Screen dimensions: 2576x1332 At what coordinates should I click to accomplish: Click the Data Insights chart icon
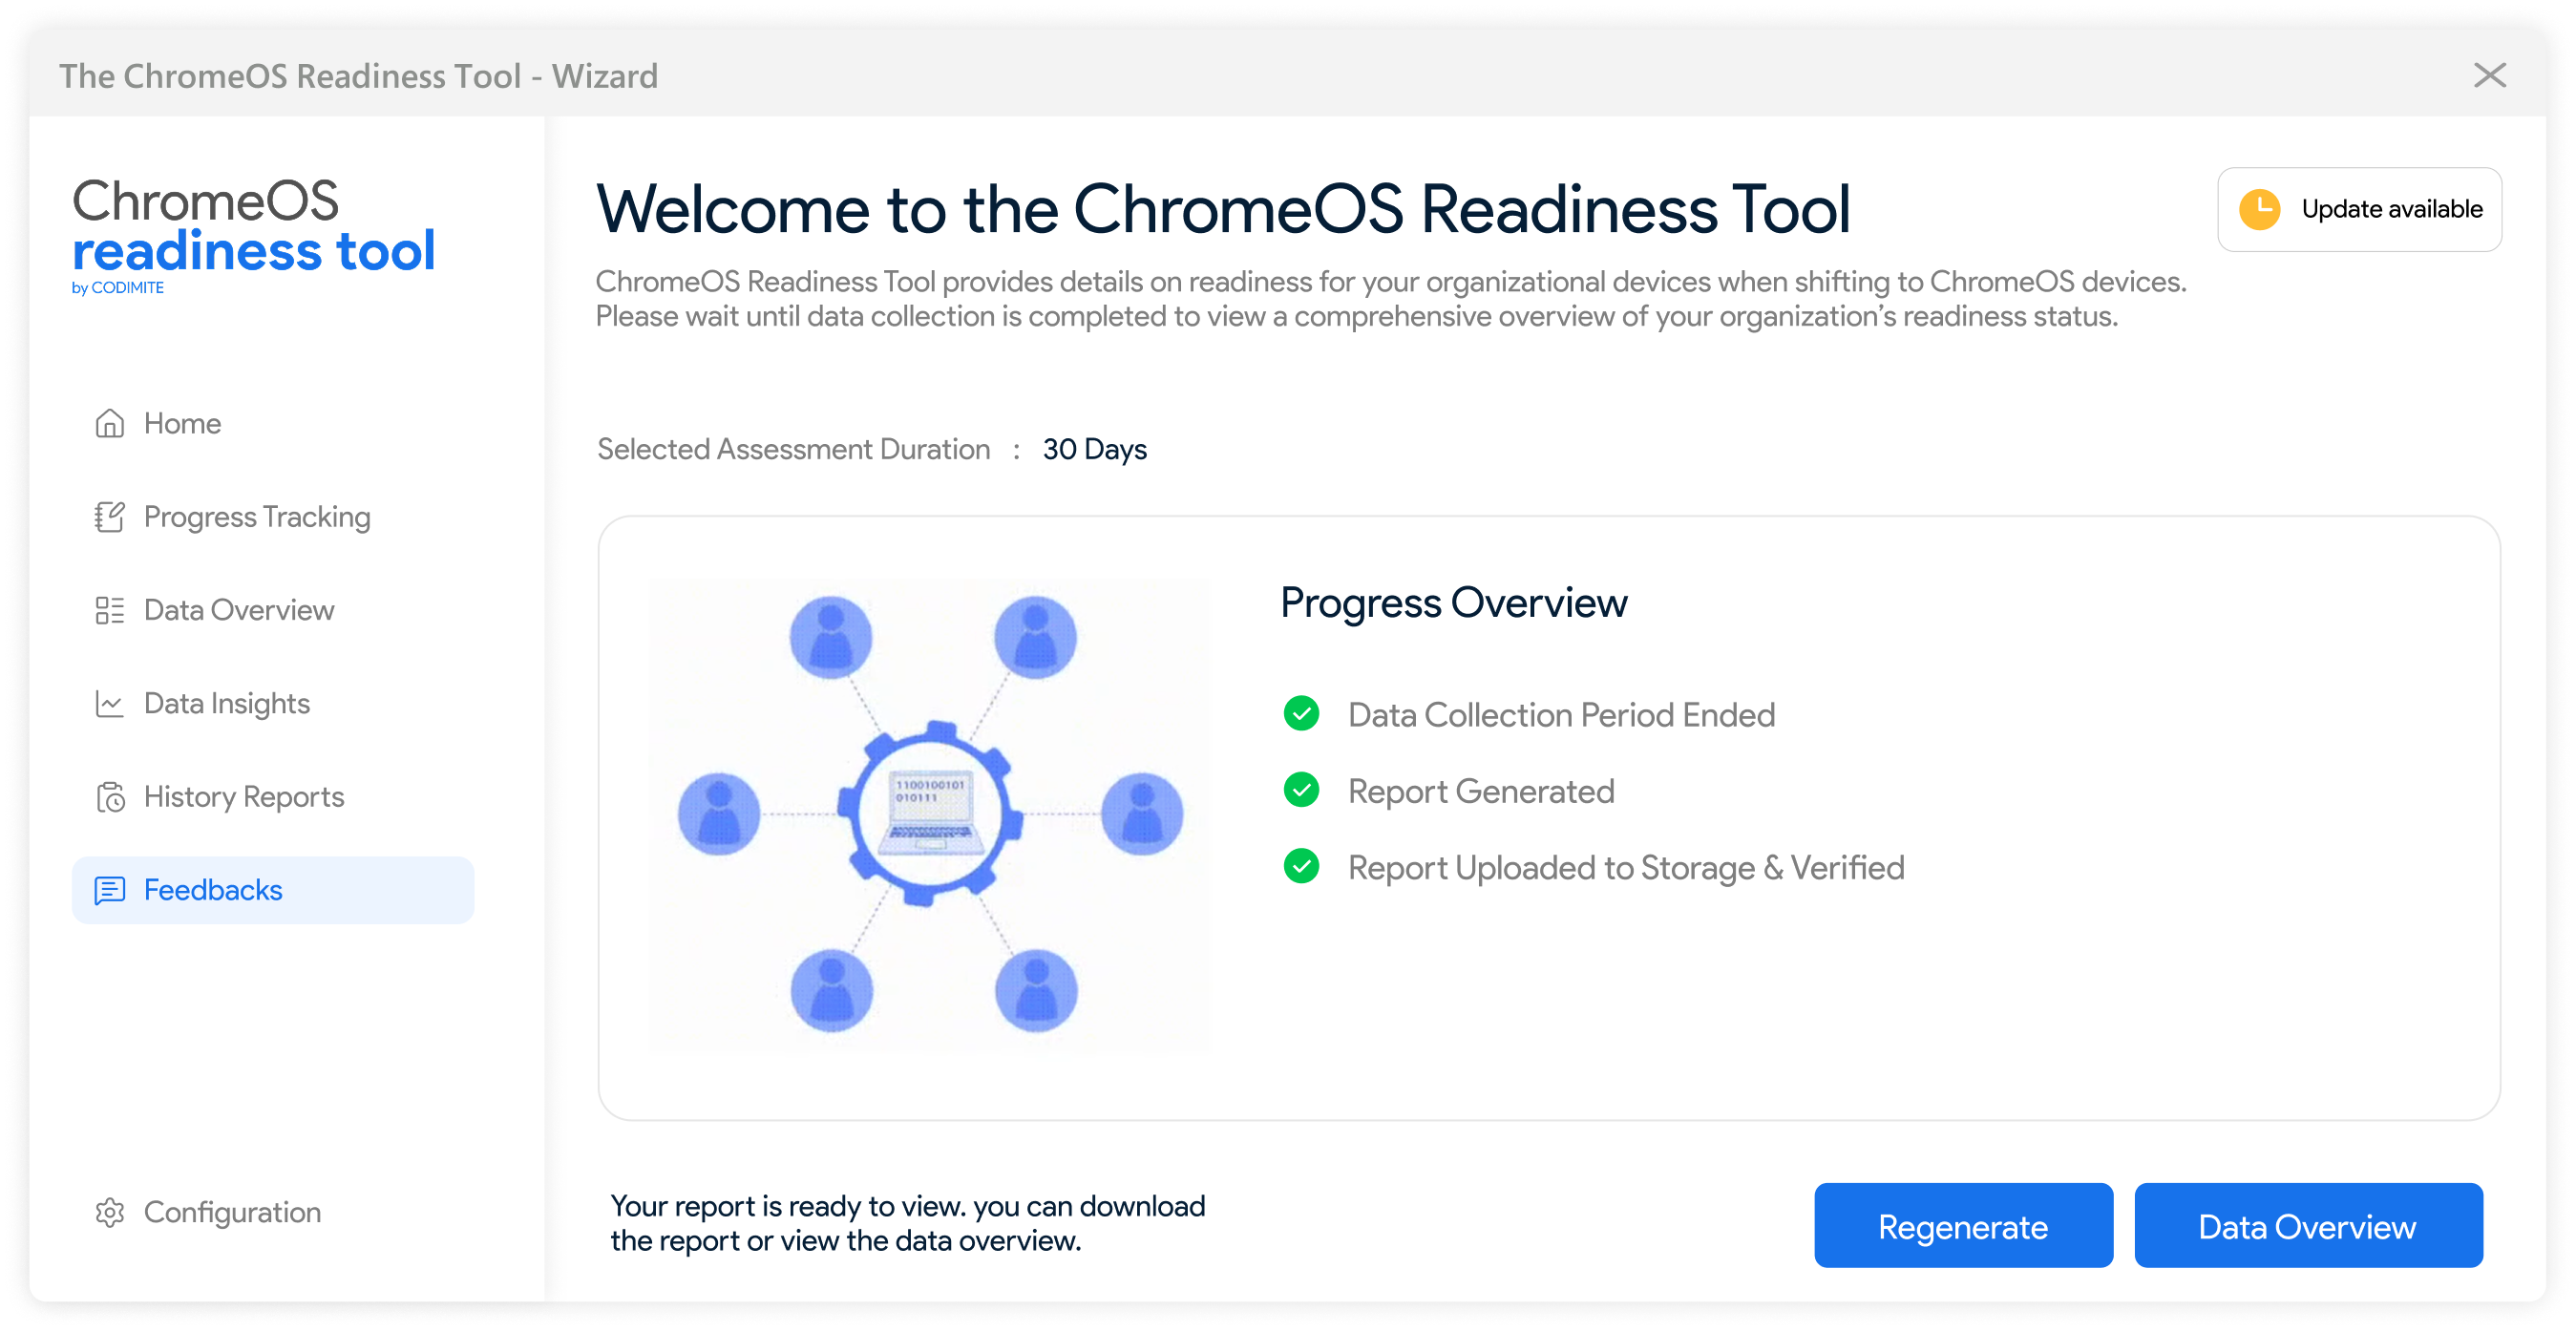(x=109, y=703)
